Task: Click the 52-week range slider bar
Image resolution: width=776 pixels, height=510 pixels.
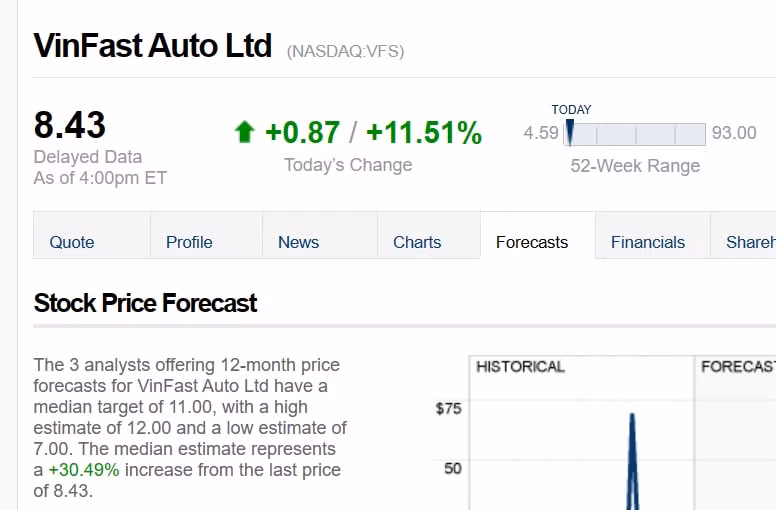Action: click(x=634, y=135)
